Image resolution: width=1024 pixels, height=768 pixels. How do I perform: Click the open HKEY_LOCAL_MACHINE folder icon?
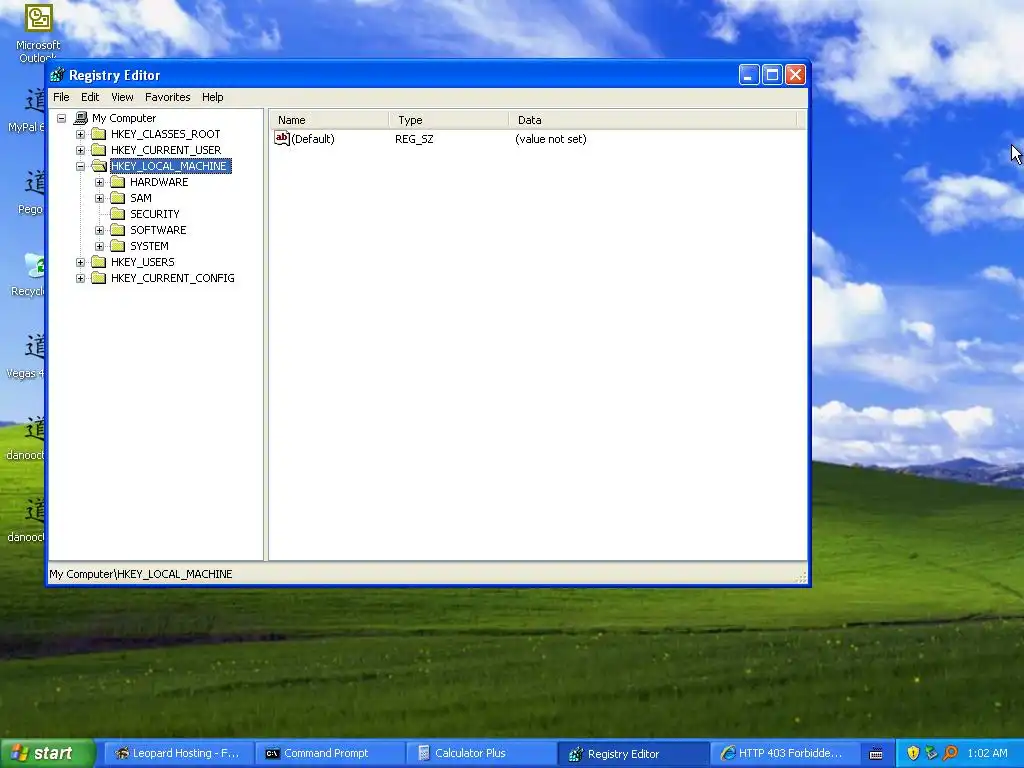click(x=99, y=166)
